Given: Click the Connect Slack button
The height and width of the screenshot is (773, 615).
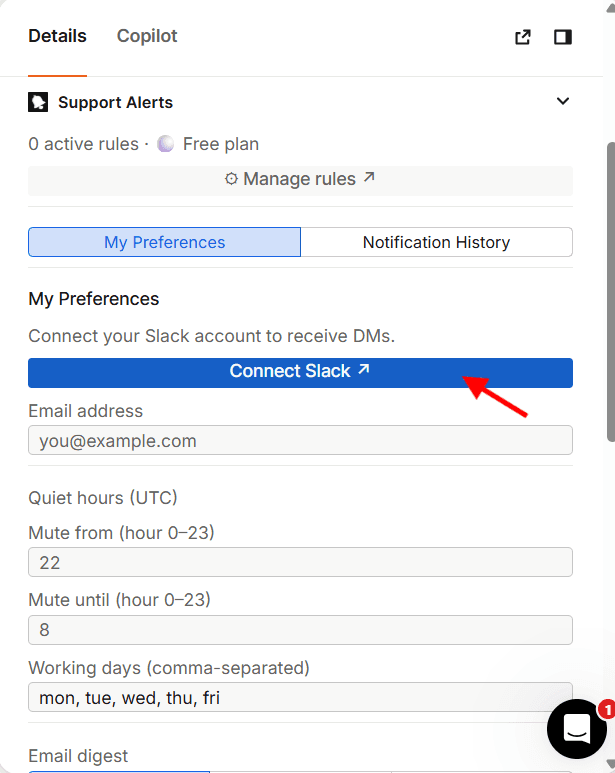Looking at the screenshot, I should (x=300, y=373).
